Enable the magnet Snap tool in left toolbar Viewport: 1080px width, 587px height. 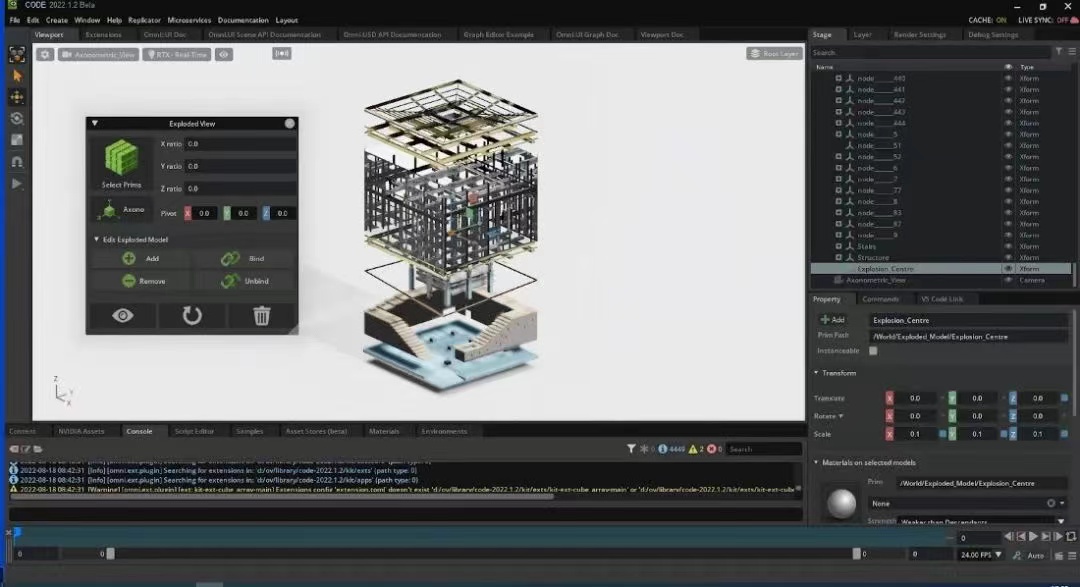click(17, 162)
